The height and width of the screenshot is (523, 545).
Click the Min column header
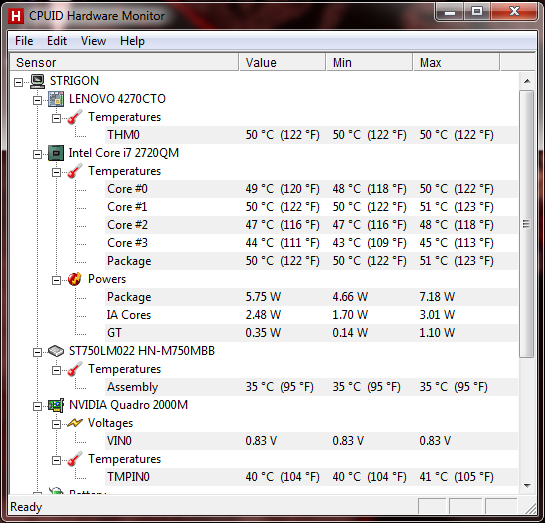tap(369, 63)
